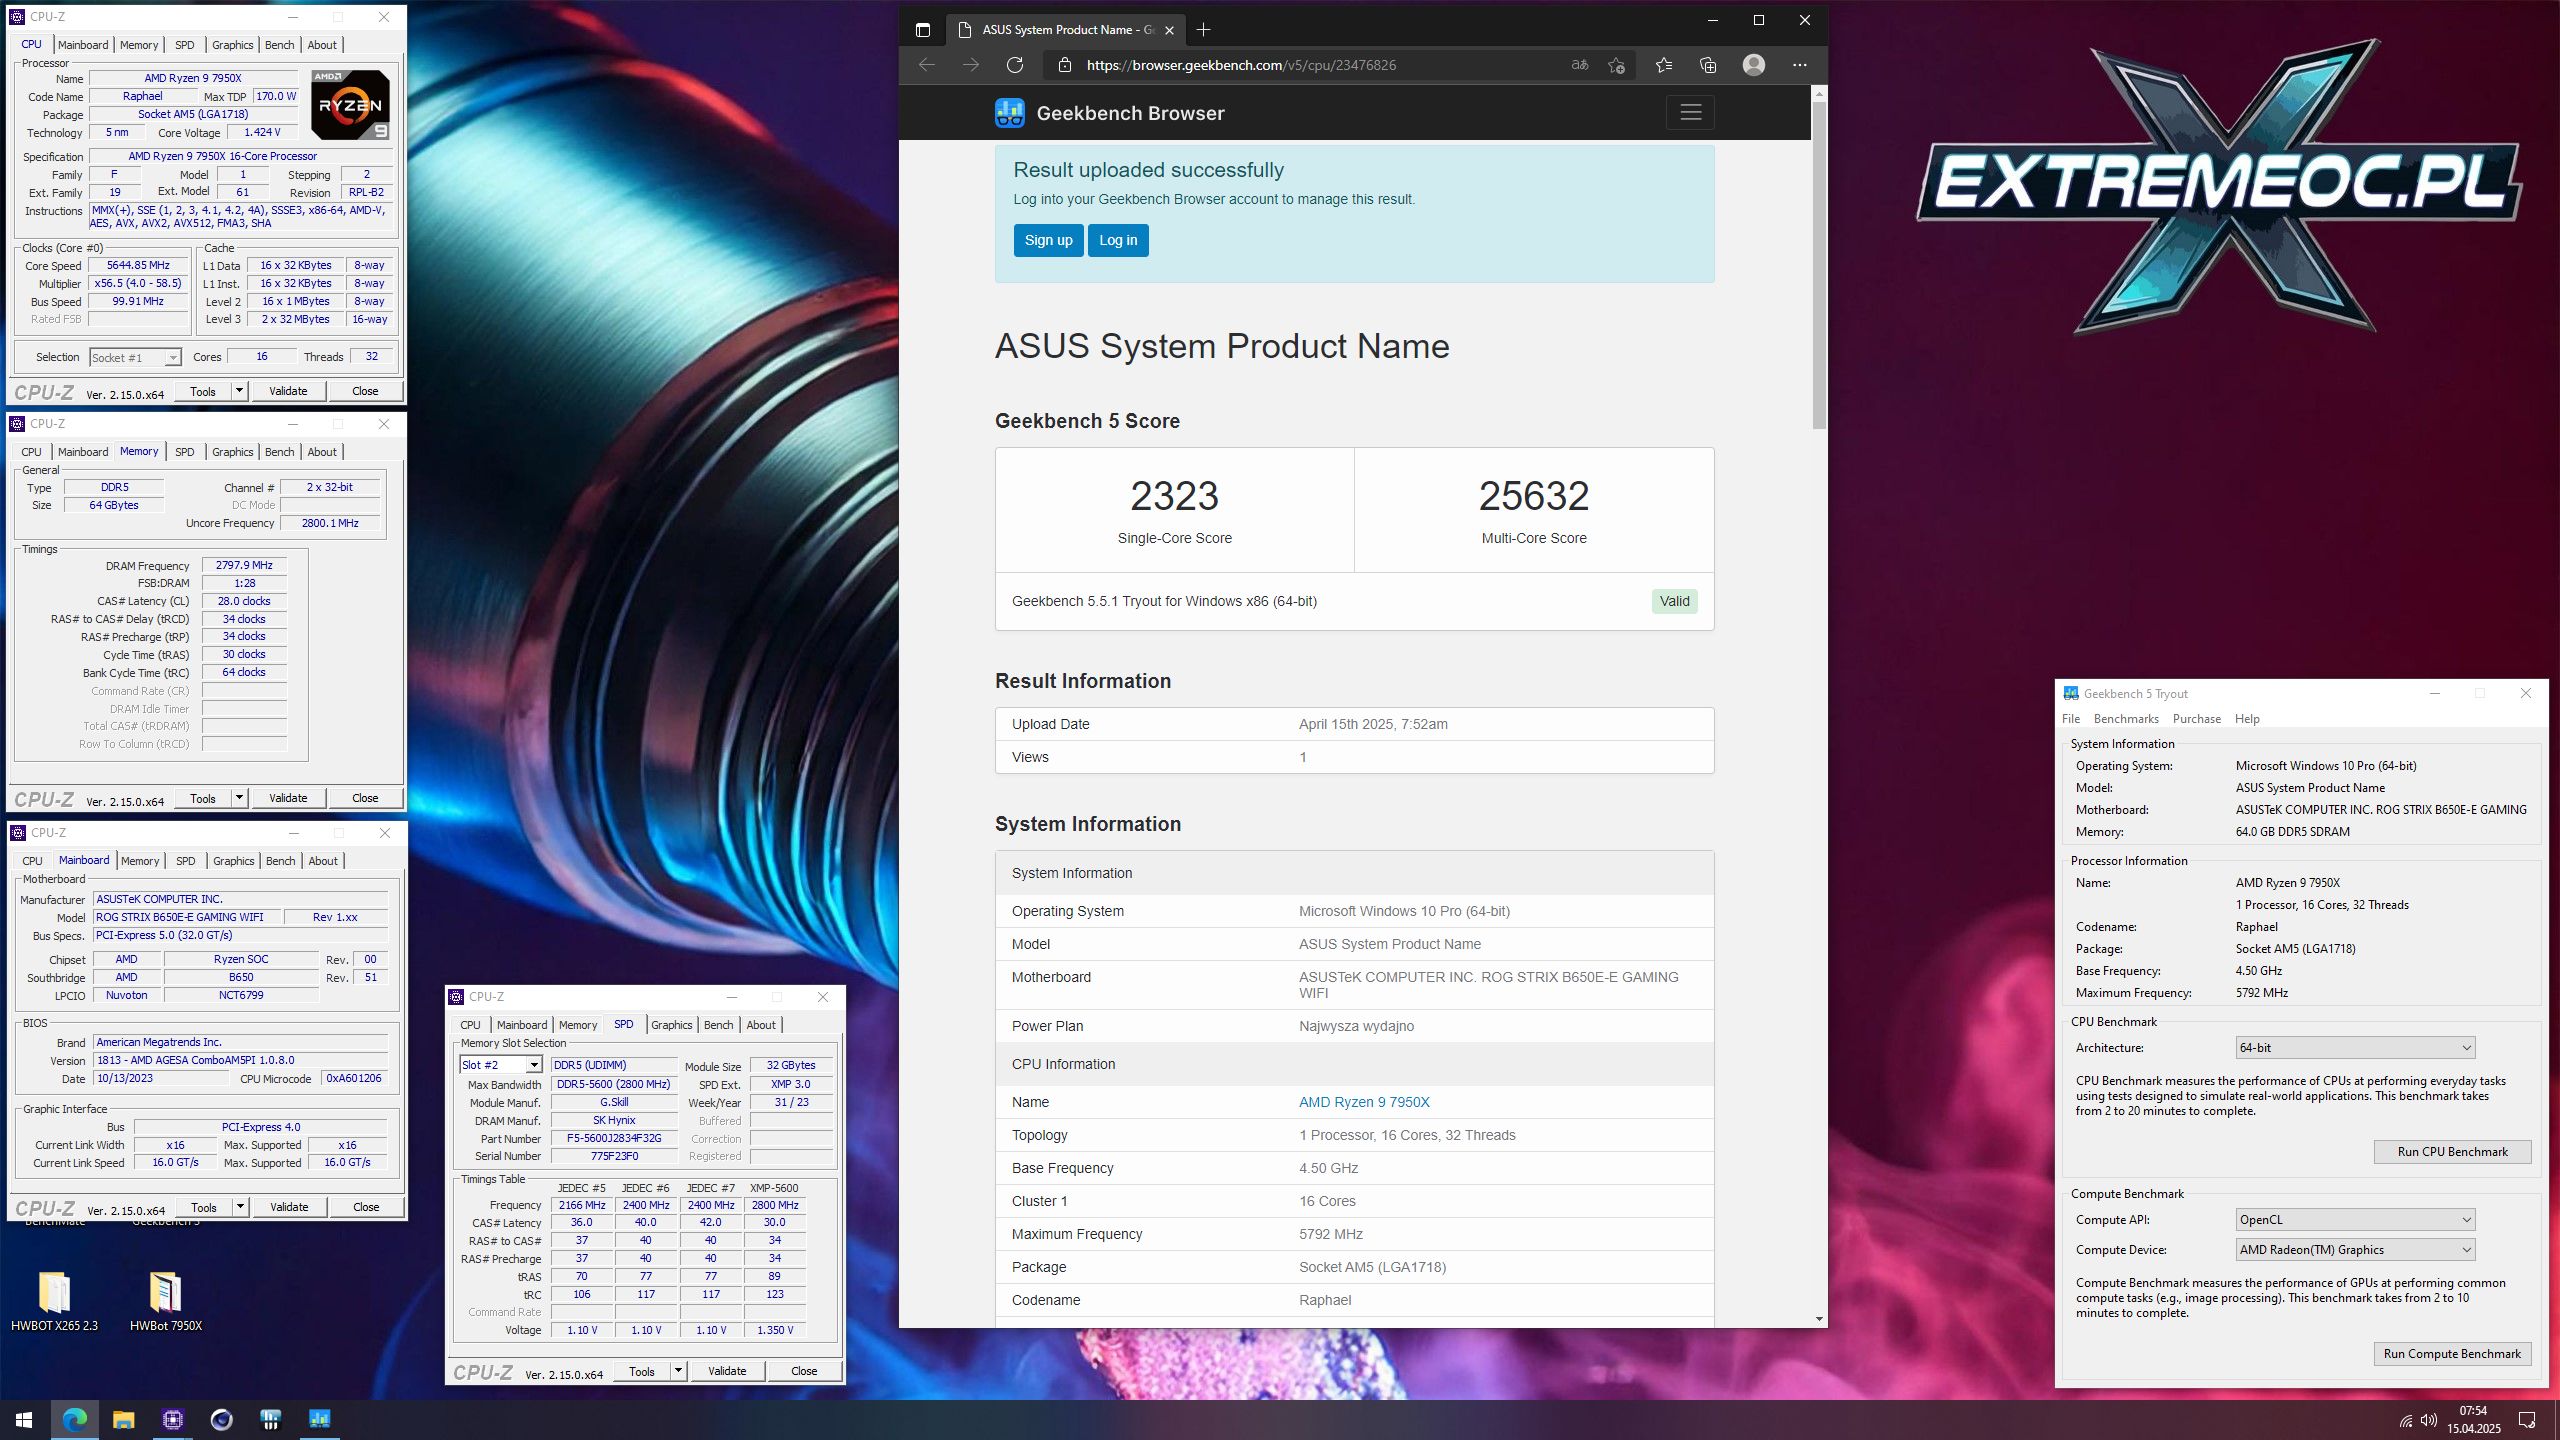
Task: Open Tools dropdown arrow in CPU-Z CPU window
Action: pos(239,391)
